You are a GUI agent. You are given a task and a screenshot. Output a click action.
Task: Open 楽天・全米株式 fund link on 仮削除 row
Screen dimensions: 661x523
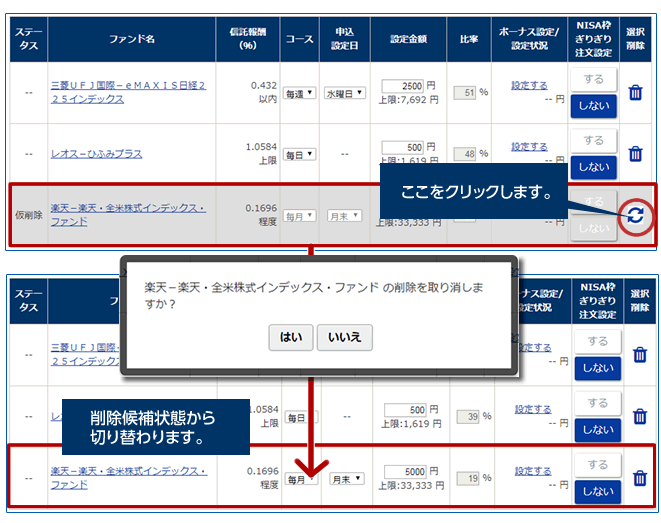click(128, 215)
